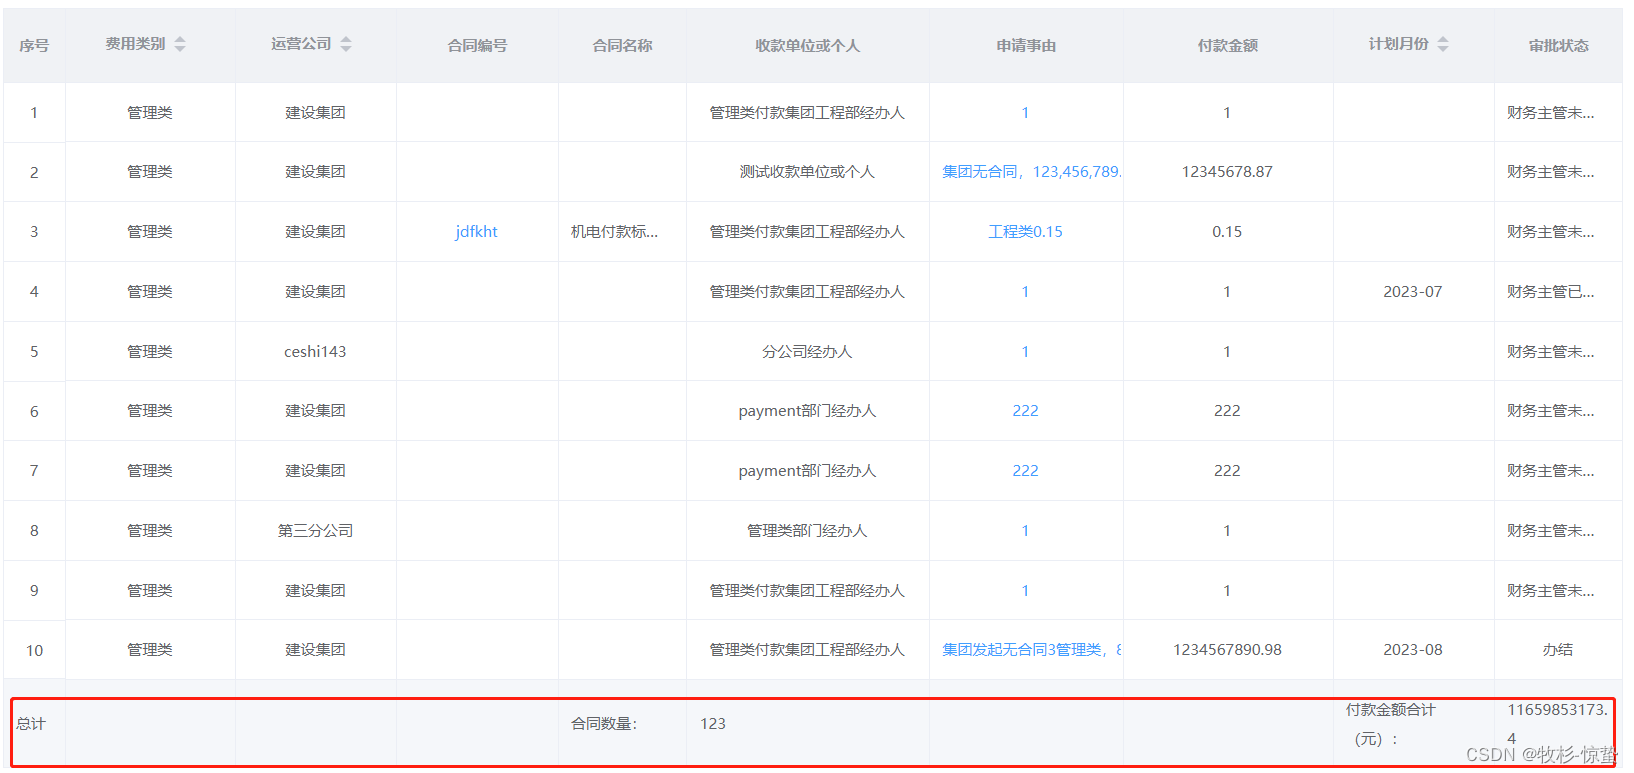The height and width of the screenshot is (773, 1634).
Task: Select row 9 管理类付款集团工程部经办人 cell
Action: tap(807, 591)
